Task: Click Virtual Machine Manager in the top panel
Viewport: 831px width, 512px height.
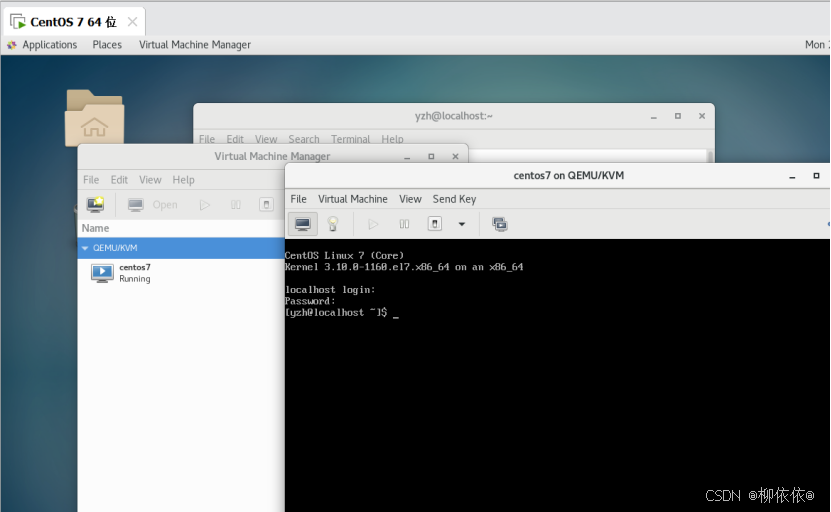Action: point(195,45)
